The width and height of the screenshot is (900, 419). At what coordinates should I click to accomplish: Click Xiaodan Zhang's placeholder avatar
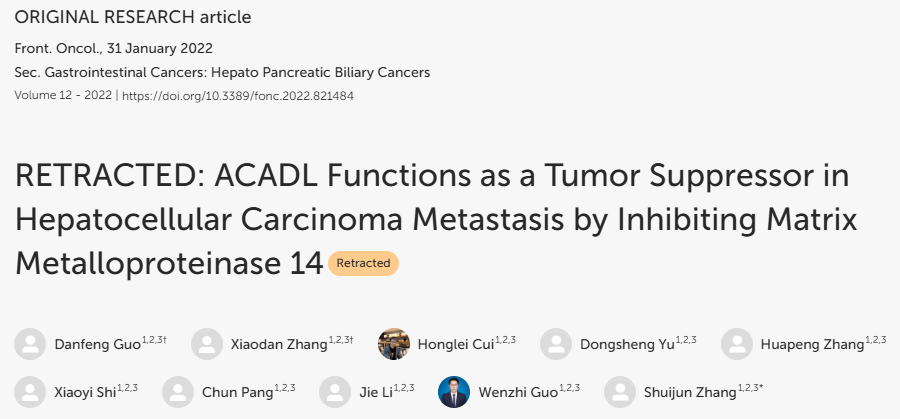point(207,344)
